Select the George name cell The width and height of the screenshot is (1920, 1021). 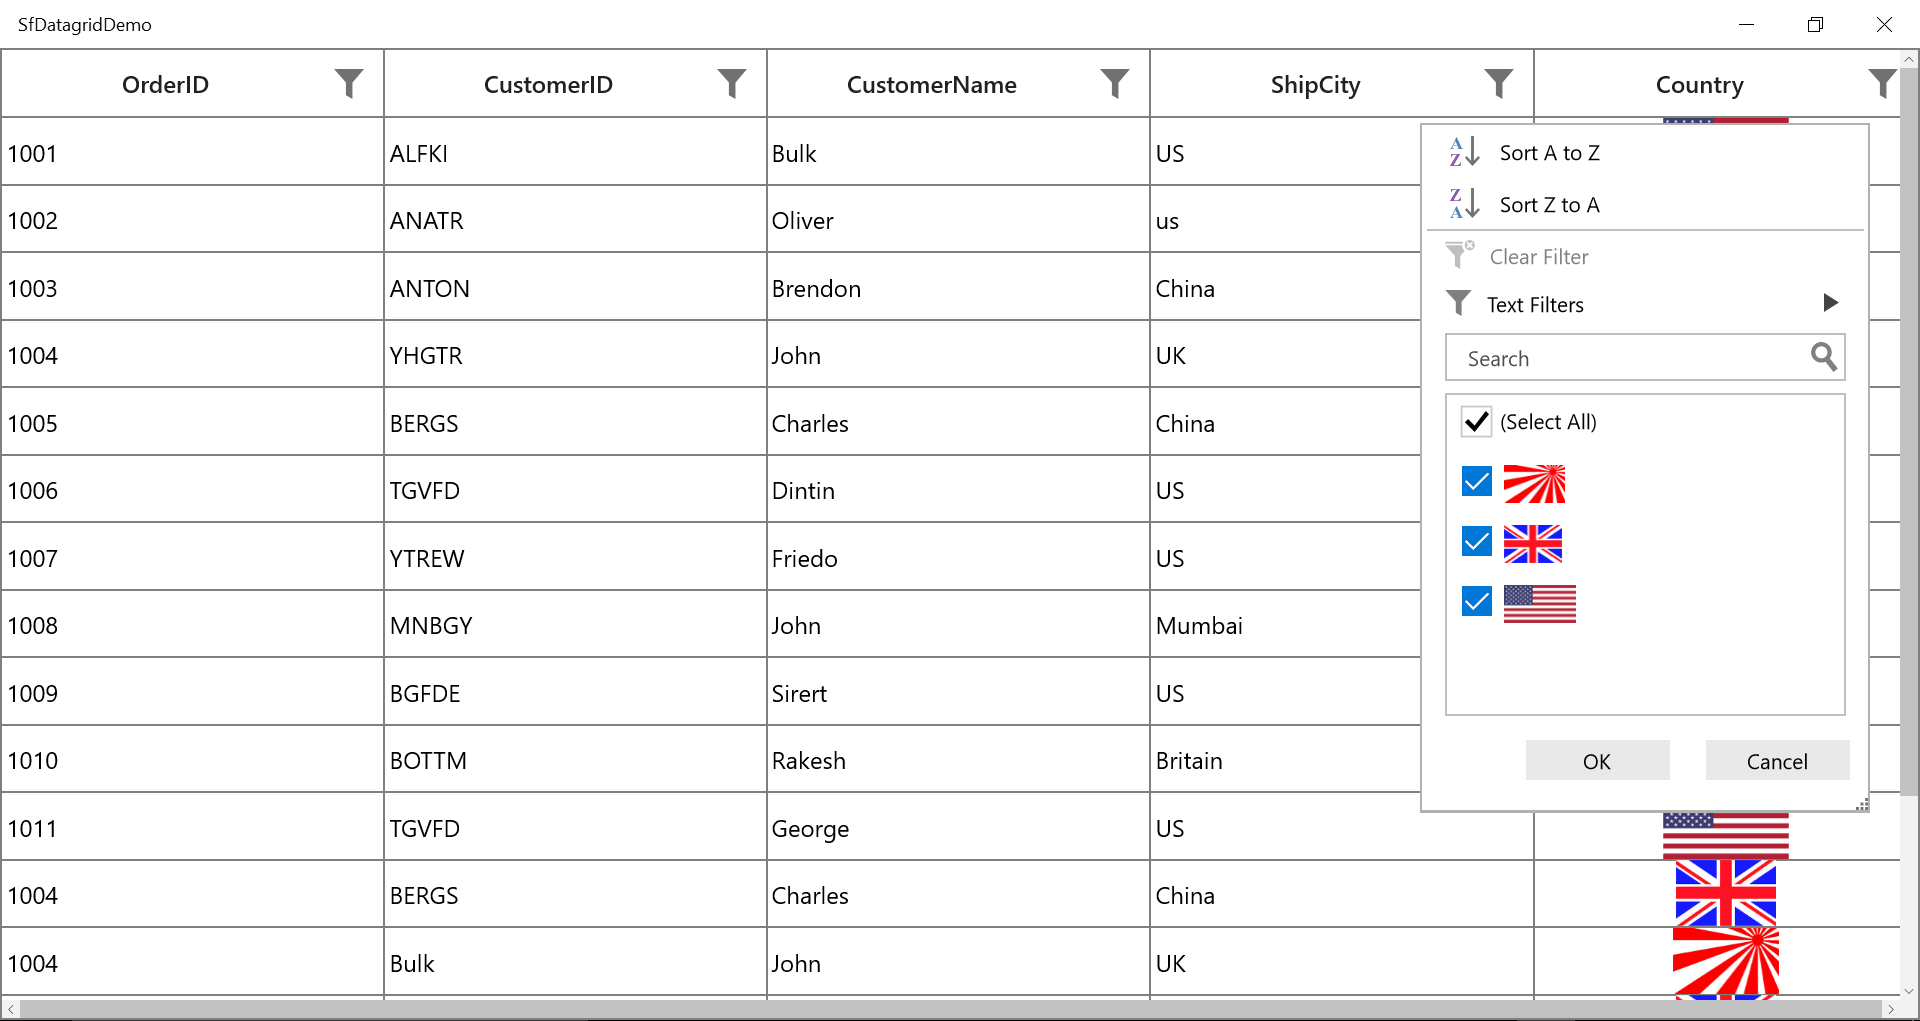(x=958, y=827)
